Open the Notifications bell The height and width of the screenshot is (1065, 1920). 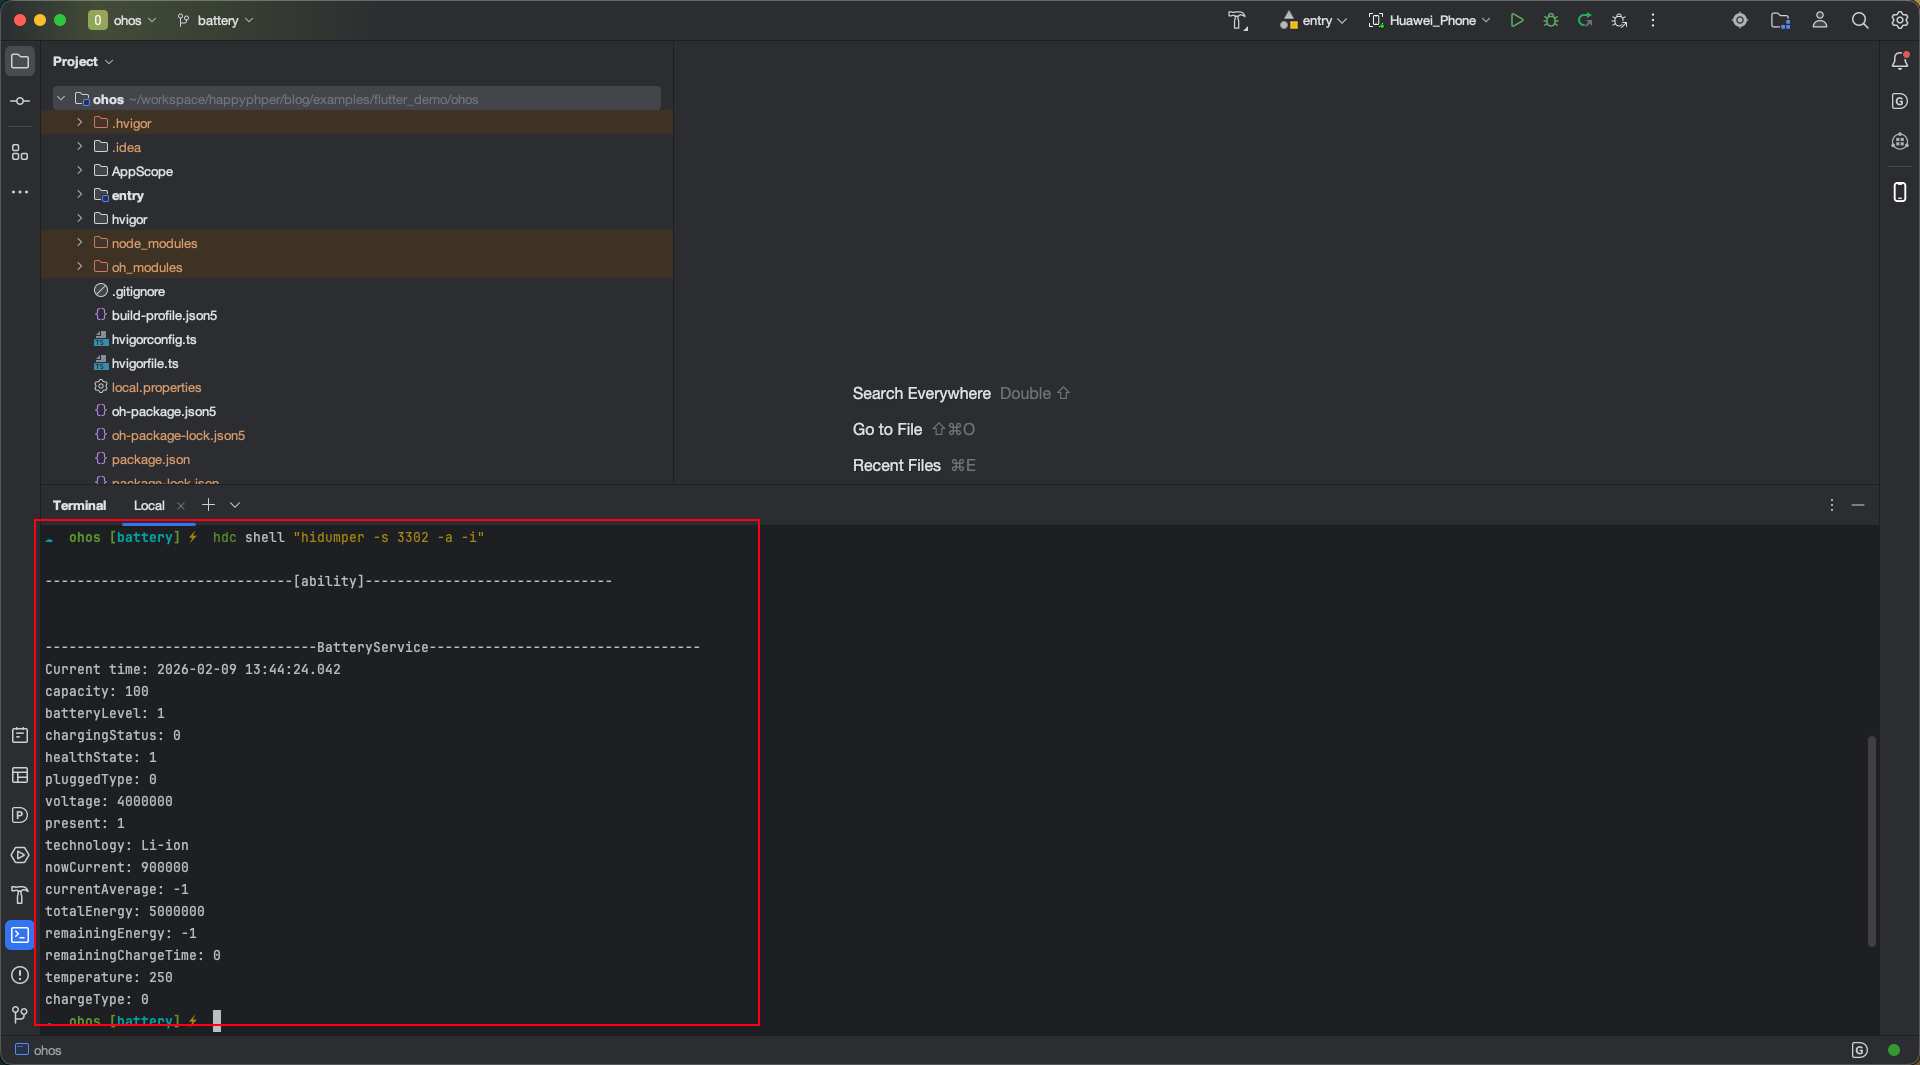[1900, 61]
